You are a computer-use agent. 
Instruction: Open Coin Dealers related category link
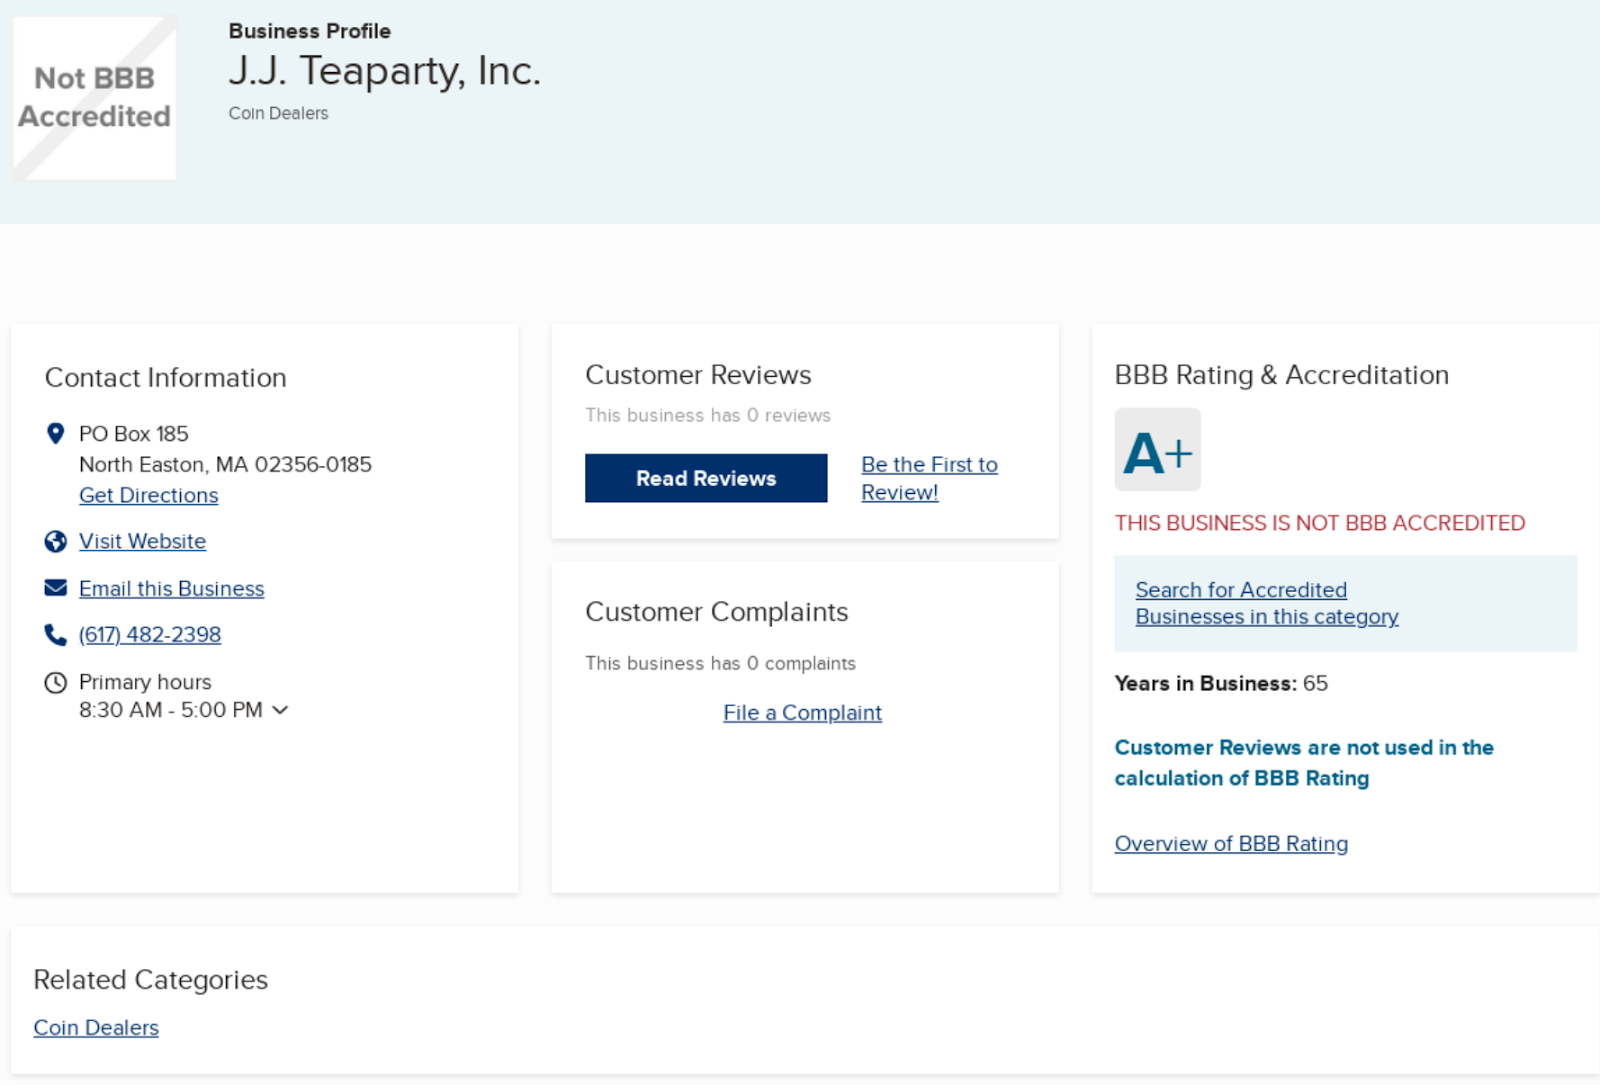click(96, 1028)
